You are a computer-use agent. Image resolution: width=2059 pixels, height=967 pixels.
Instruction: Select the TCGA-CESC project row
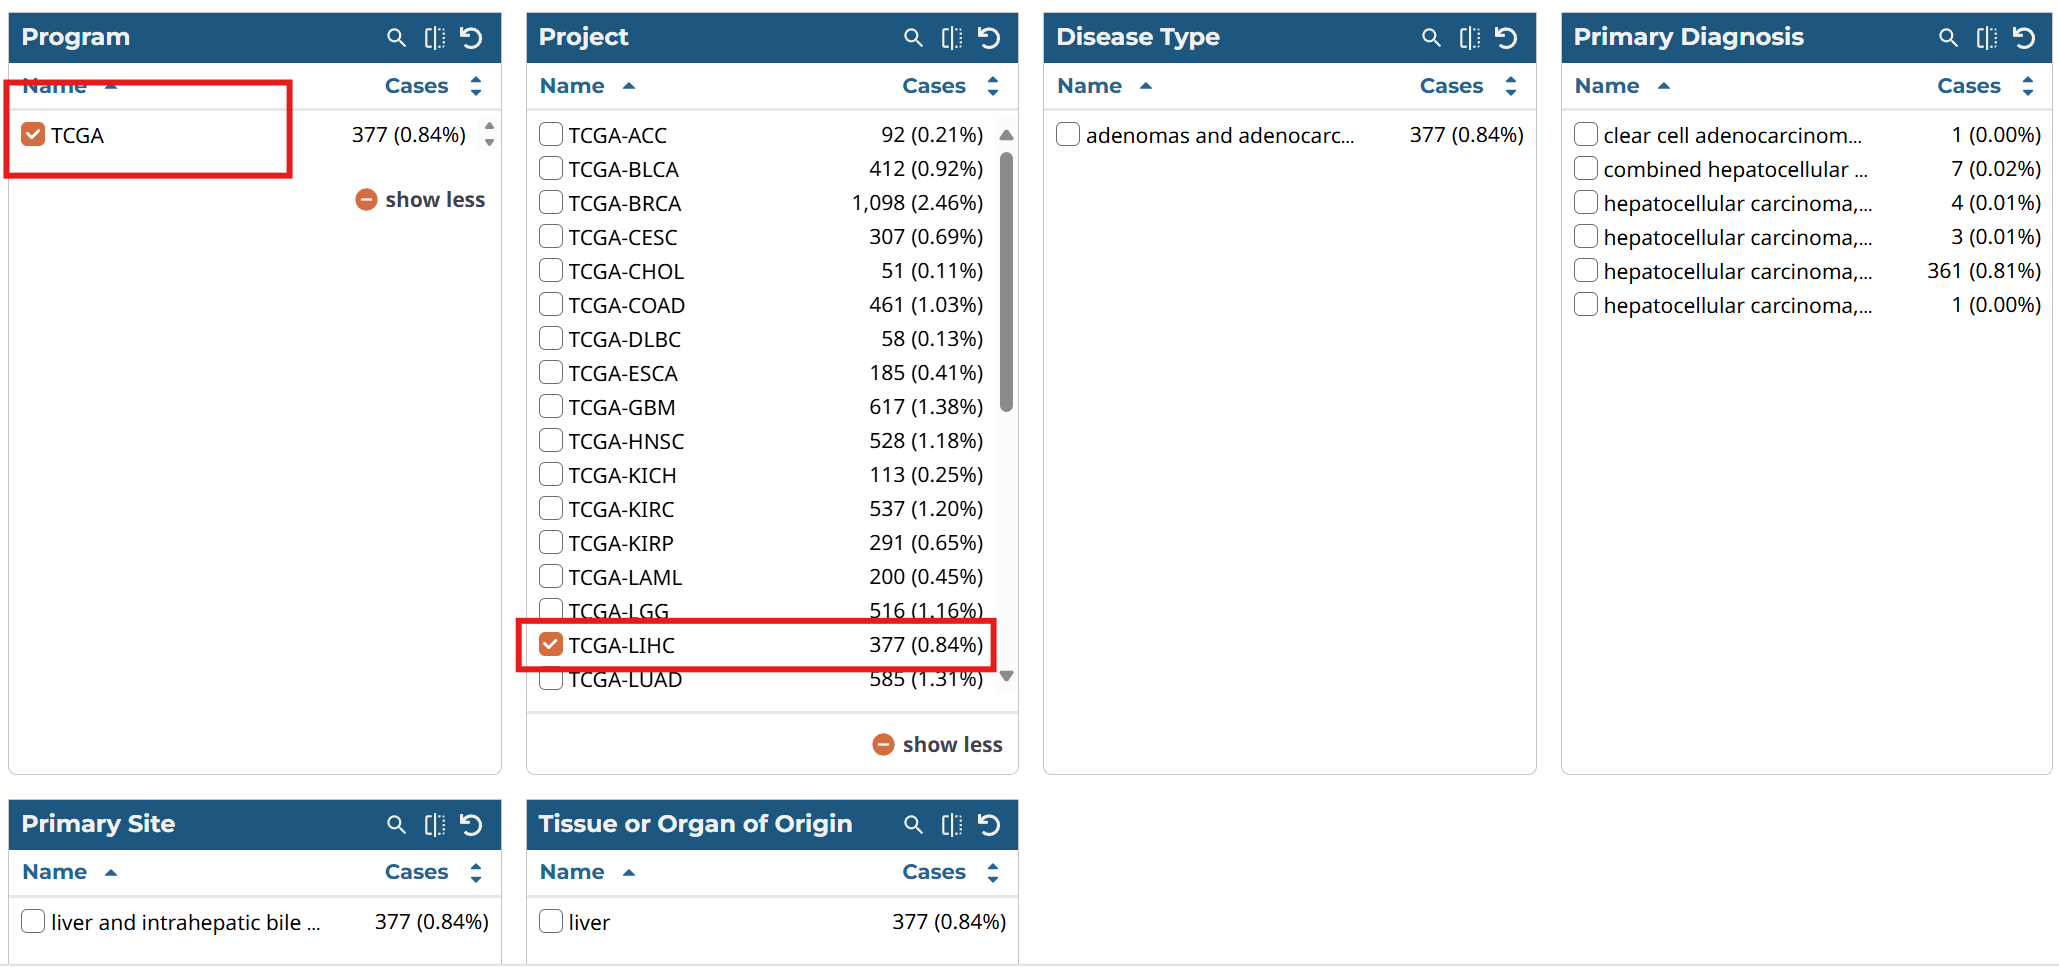point(761,237)
